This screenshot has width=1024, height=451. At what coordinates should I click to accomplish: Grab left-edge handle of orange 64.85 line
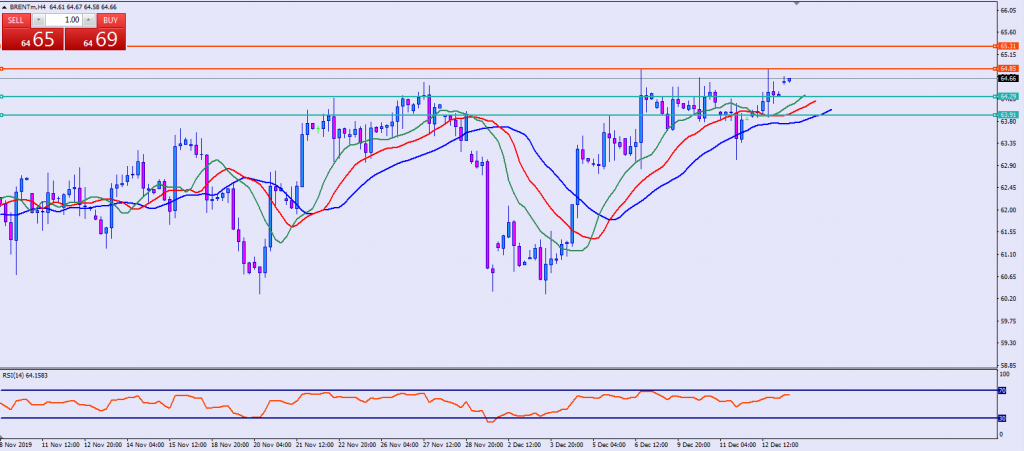(2, 68)
